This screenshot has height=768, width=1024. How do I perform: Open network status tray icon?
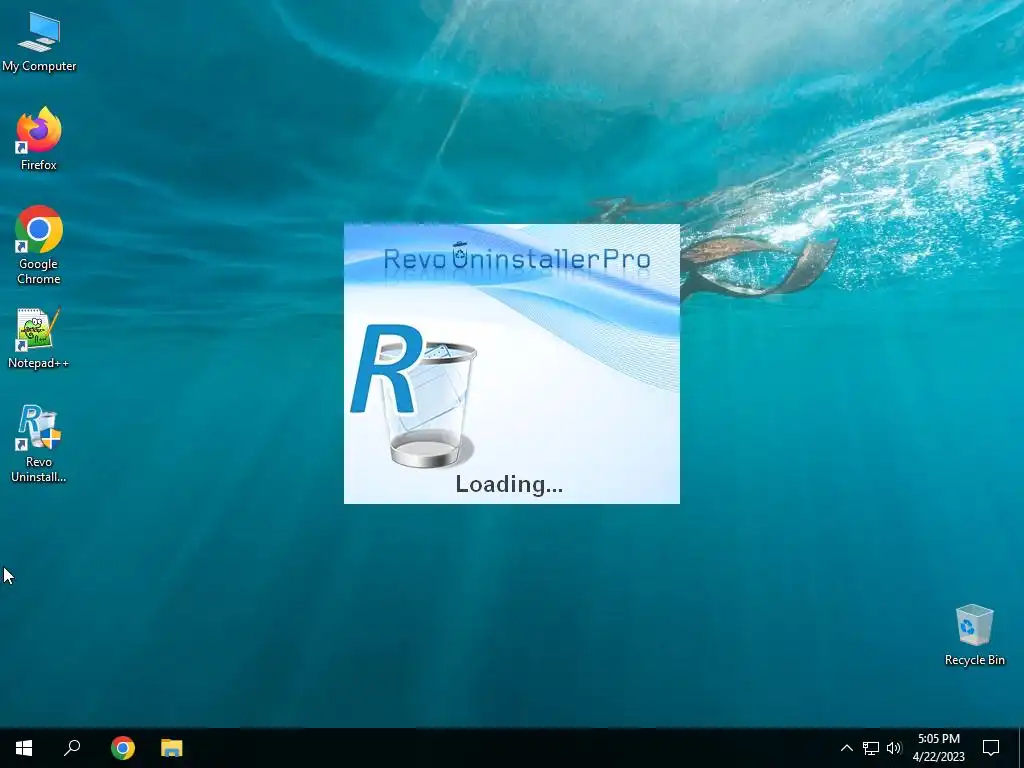pyautogui.click(x=871, y=748)
